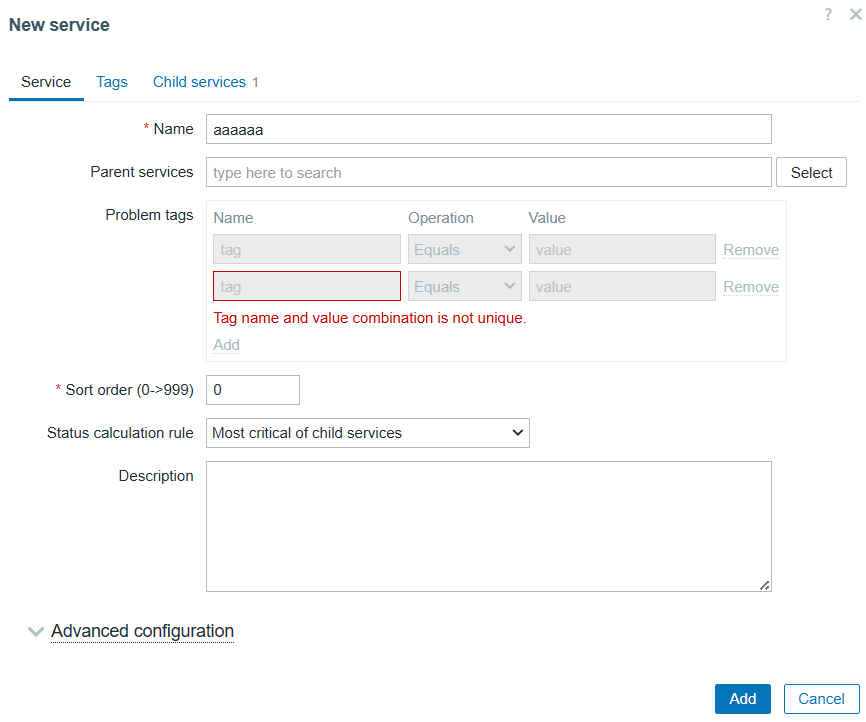Click Add link under problem tags

pos(226,345)
